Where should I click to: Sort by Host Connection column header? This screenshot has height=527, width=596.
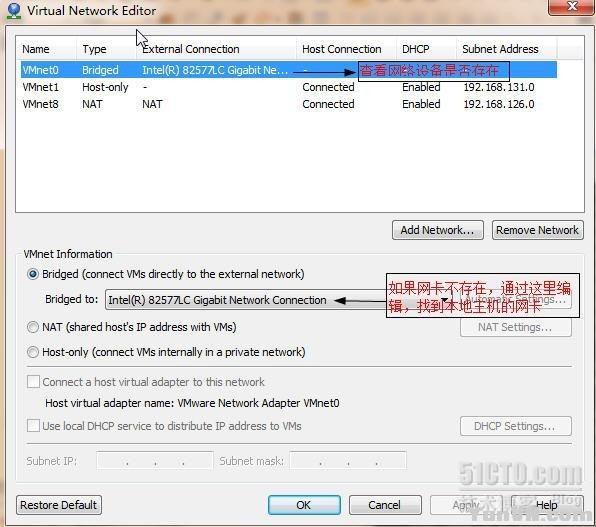[x=346, y=49]
